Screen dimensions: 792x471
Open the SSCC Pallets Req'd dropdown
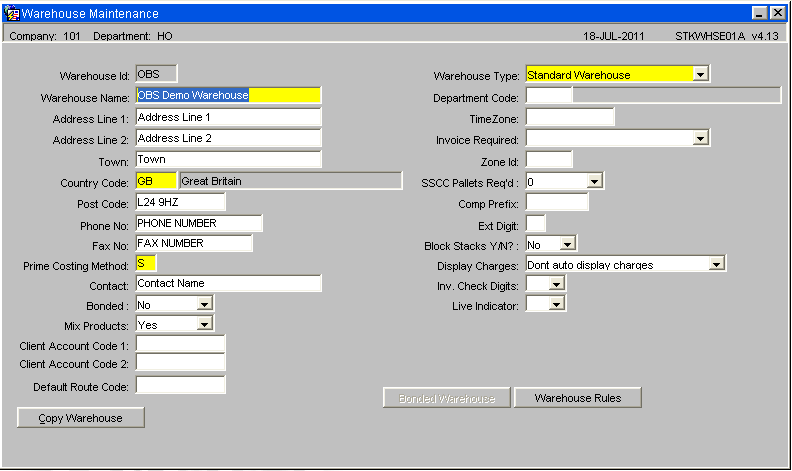(595, 181)
